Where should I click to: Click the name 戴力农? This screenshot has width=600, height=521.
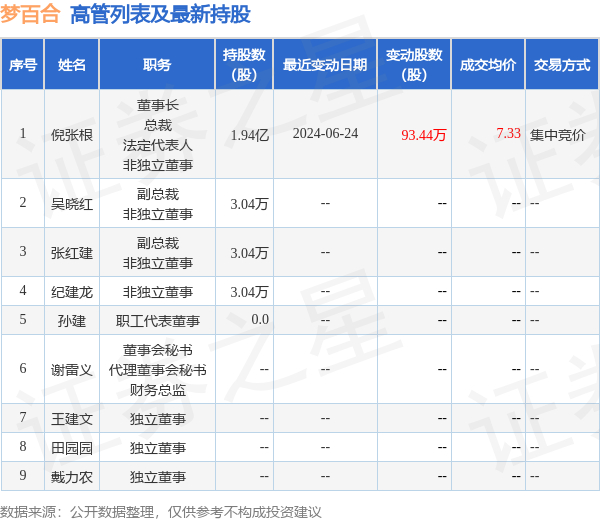pos(72,477)
